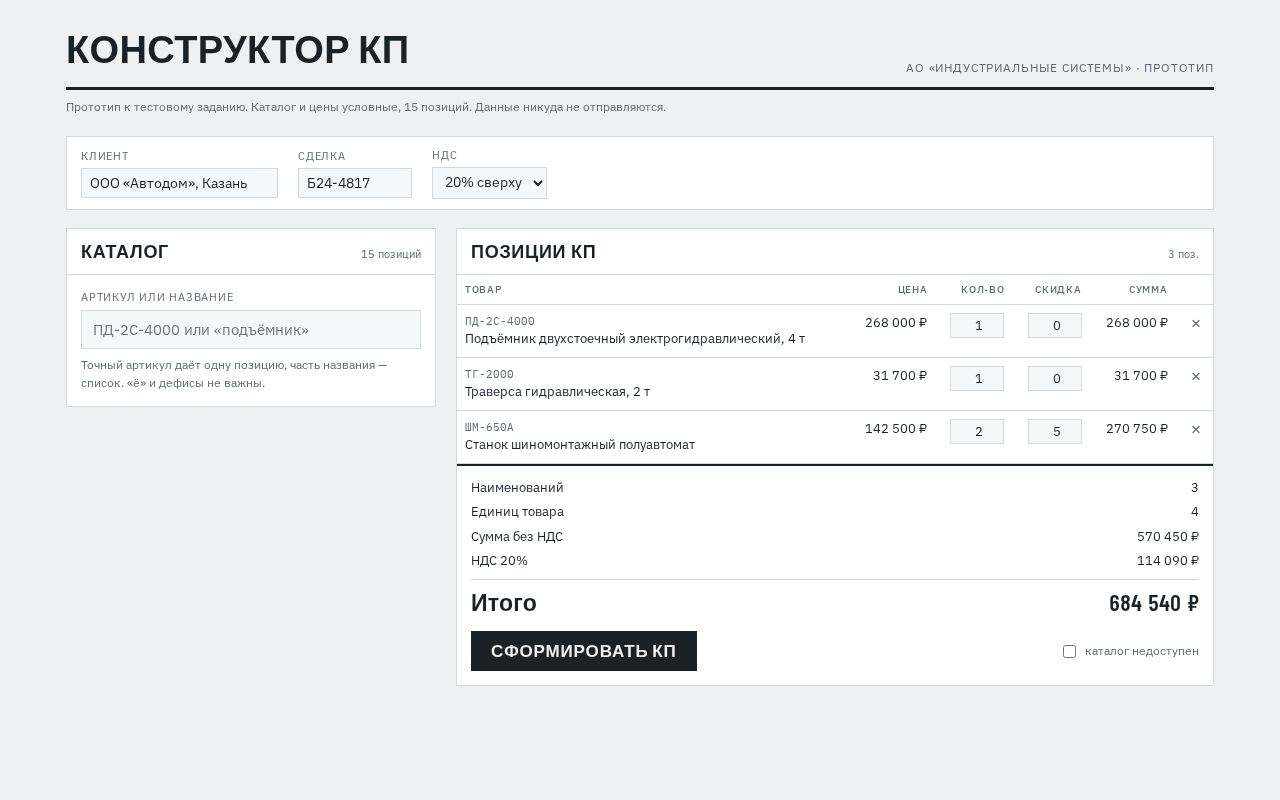Click the quantity field for ПД-2С-4000
The image size is (1280, 800).
(x=977, y=325)
